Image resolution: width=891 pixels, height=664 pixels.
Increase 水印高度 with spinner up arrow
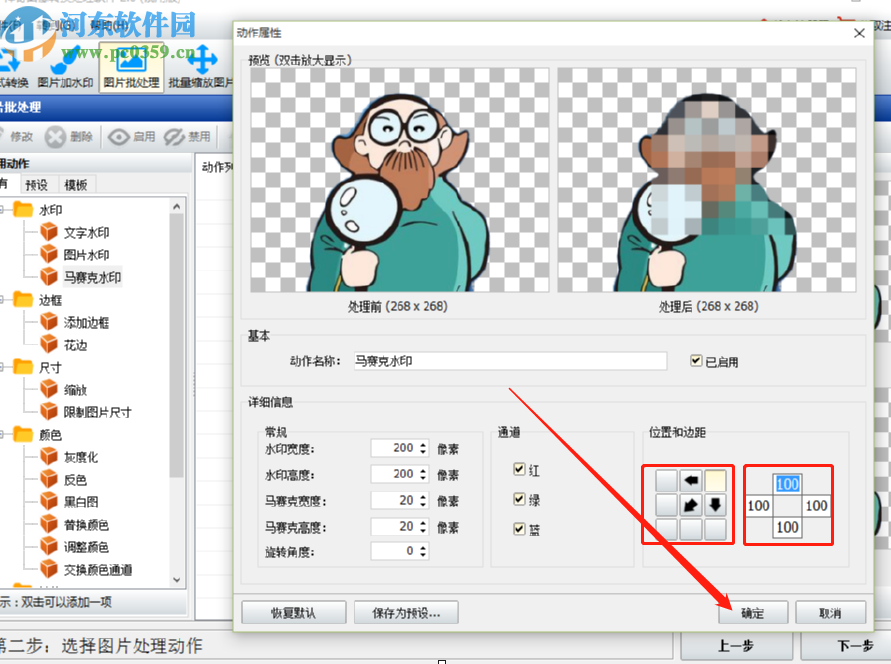pos(423,471)
